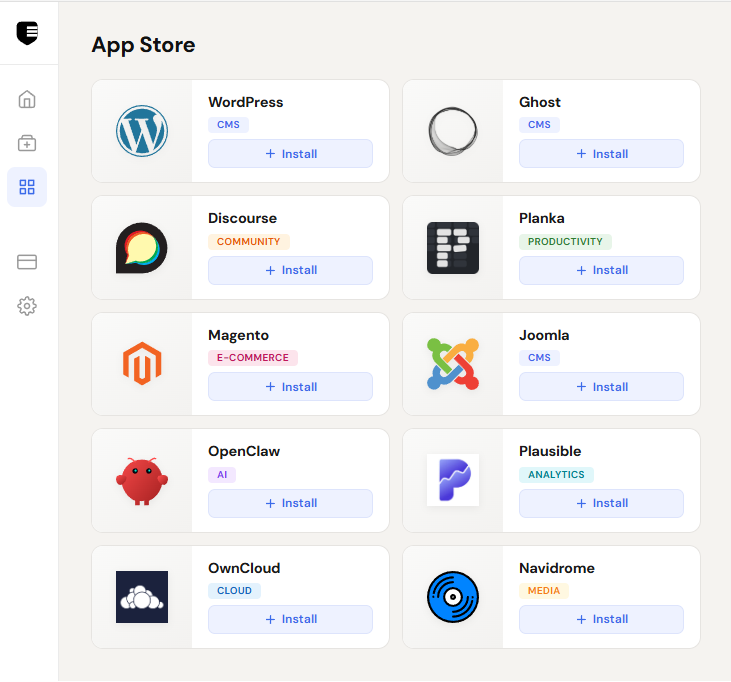This screenshot has width=731, height=682.
Task: Click the colorful Joomla logo
Action: pos(453,364)
